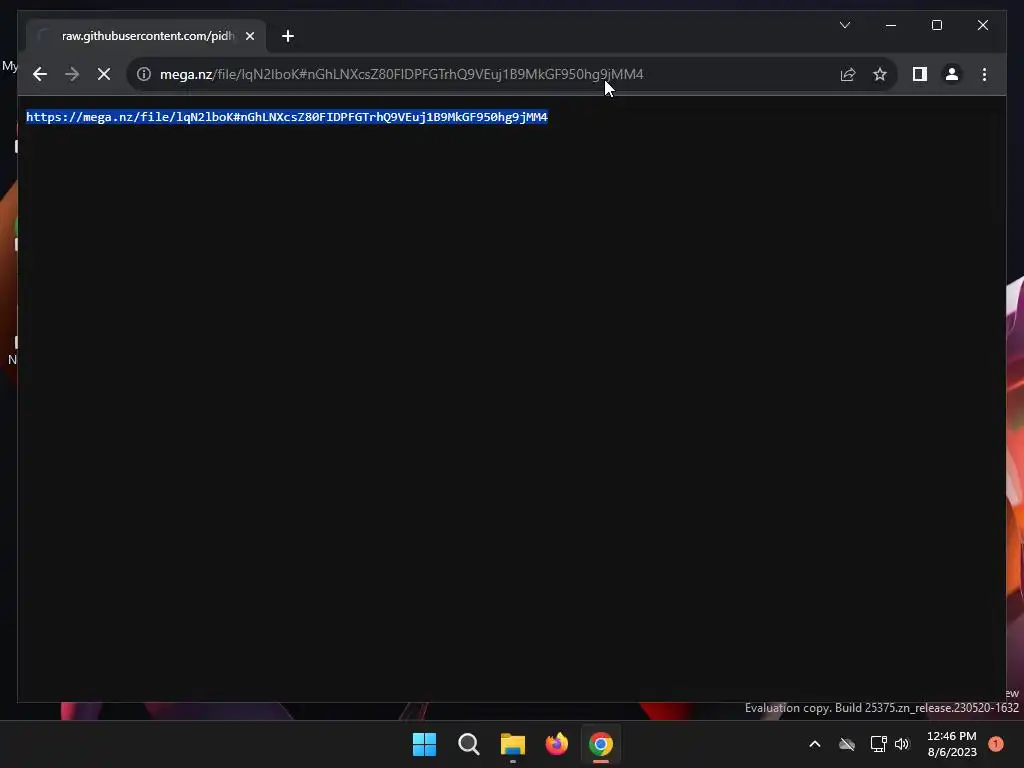
Task: Launch Firefox from the taskbar
Action: (x=556, y=744)
